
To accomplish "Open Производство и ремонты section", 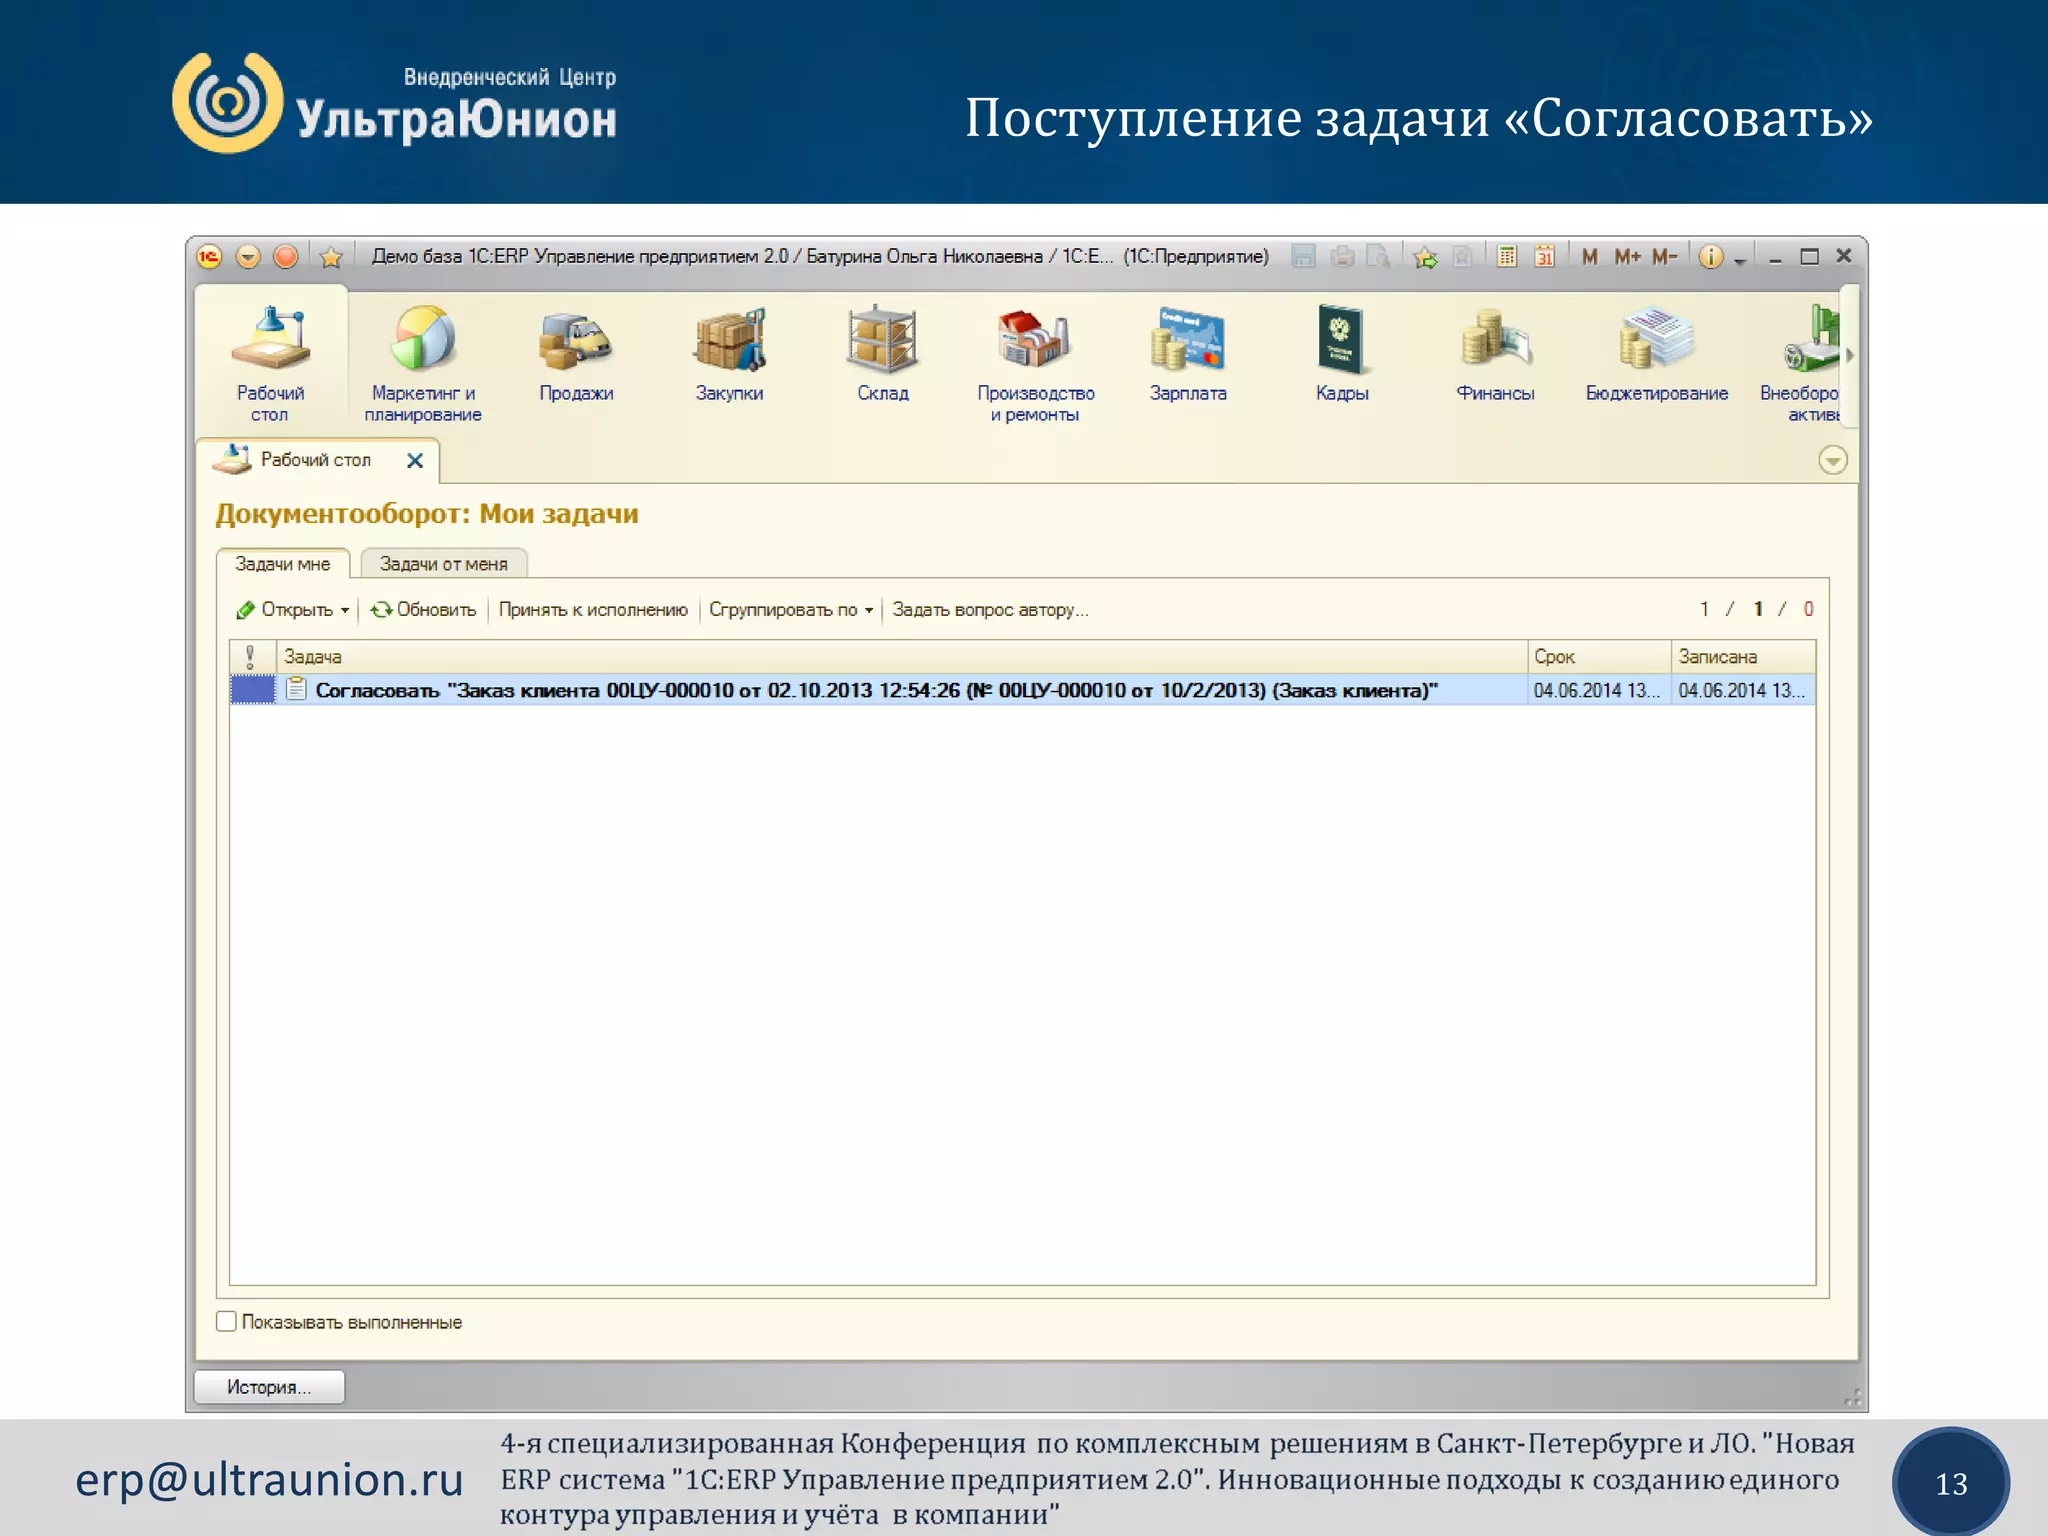I will [x=1035, y=363].
